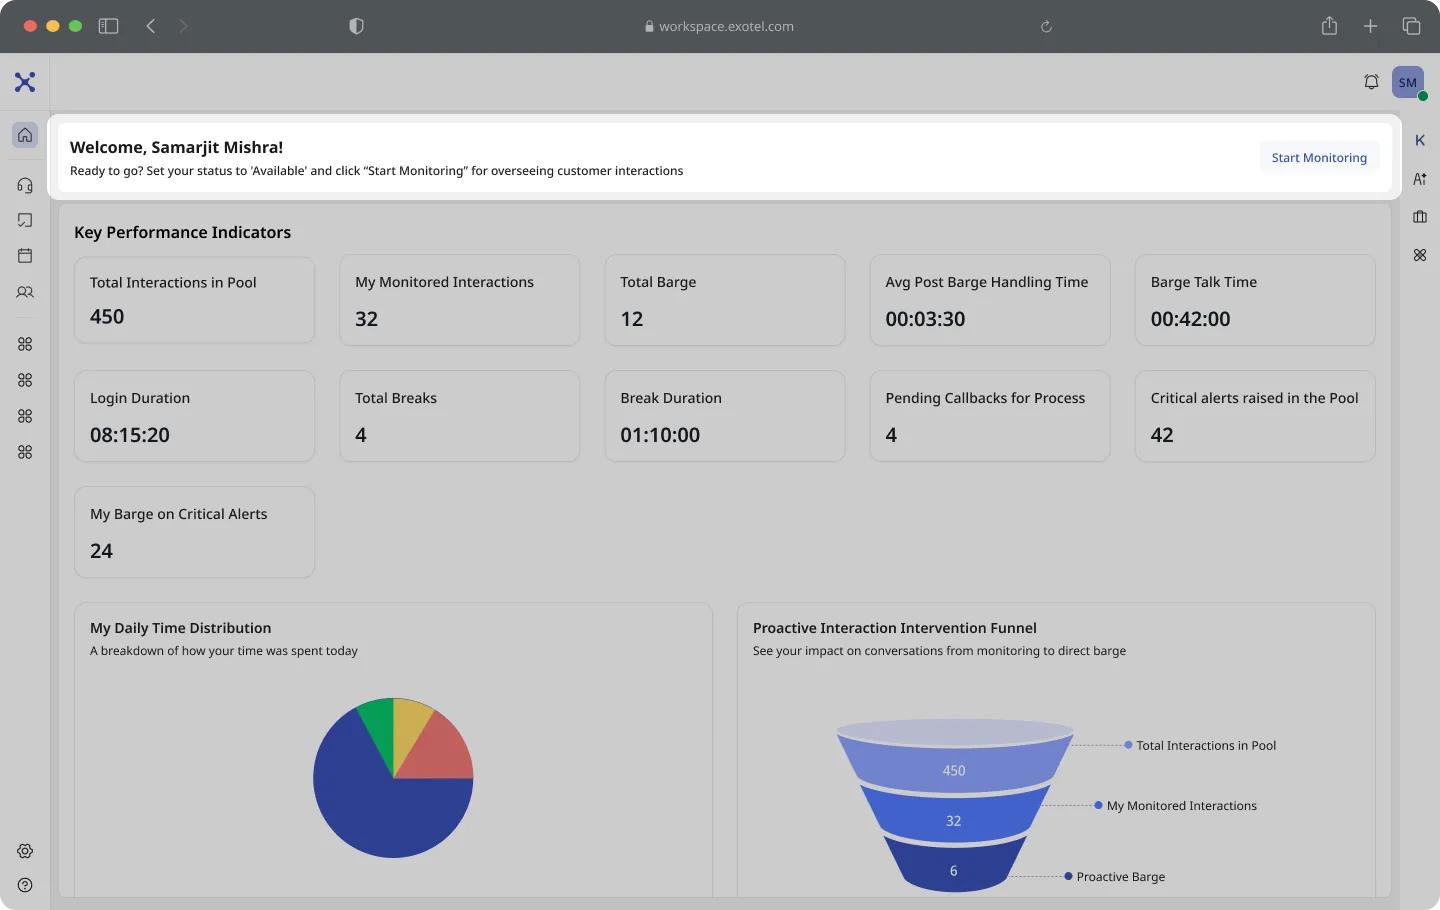The width and height of the screenshot is (1440, 910).
Task: Open the briefcase icon on right rail
Action: 1420,217
